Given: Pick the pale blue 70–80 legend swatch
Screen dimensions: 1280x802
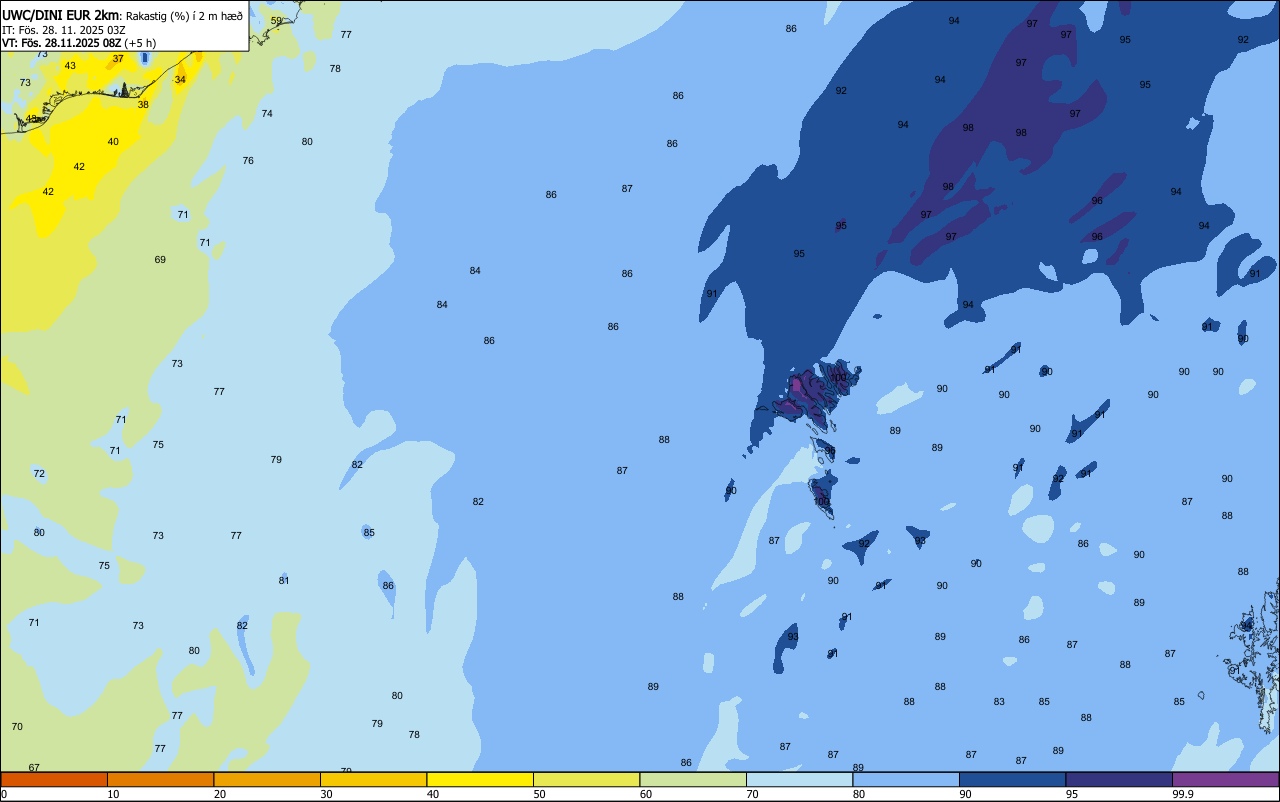Looking at the screenshot, I should [799, 779].
